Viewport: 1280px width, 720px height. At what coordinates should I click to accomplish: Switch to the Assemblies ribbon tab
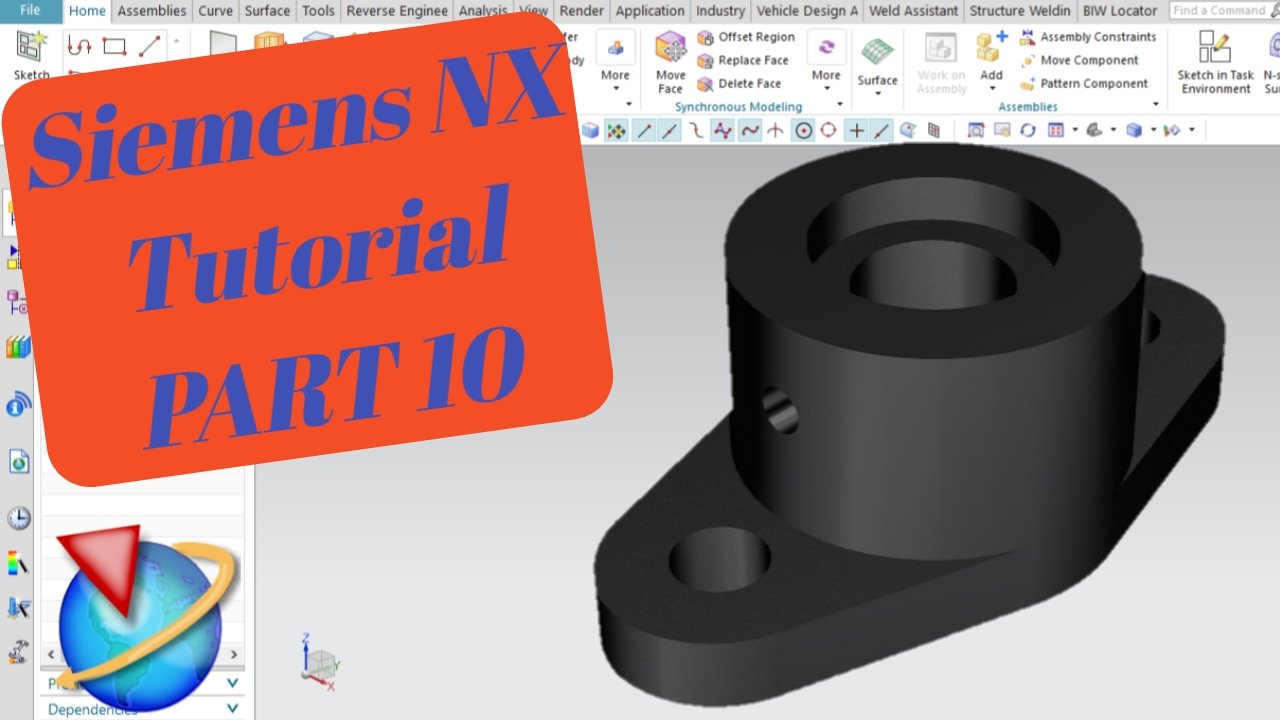tap(152, 11)
